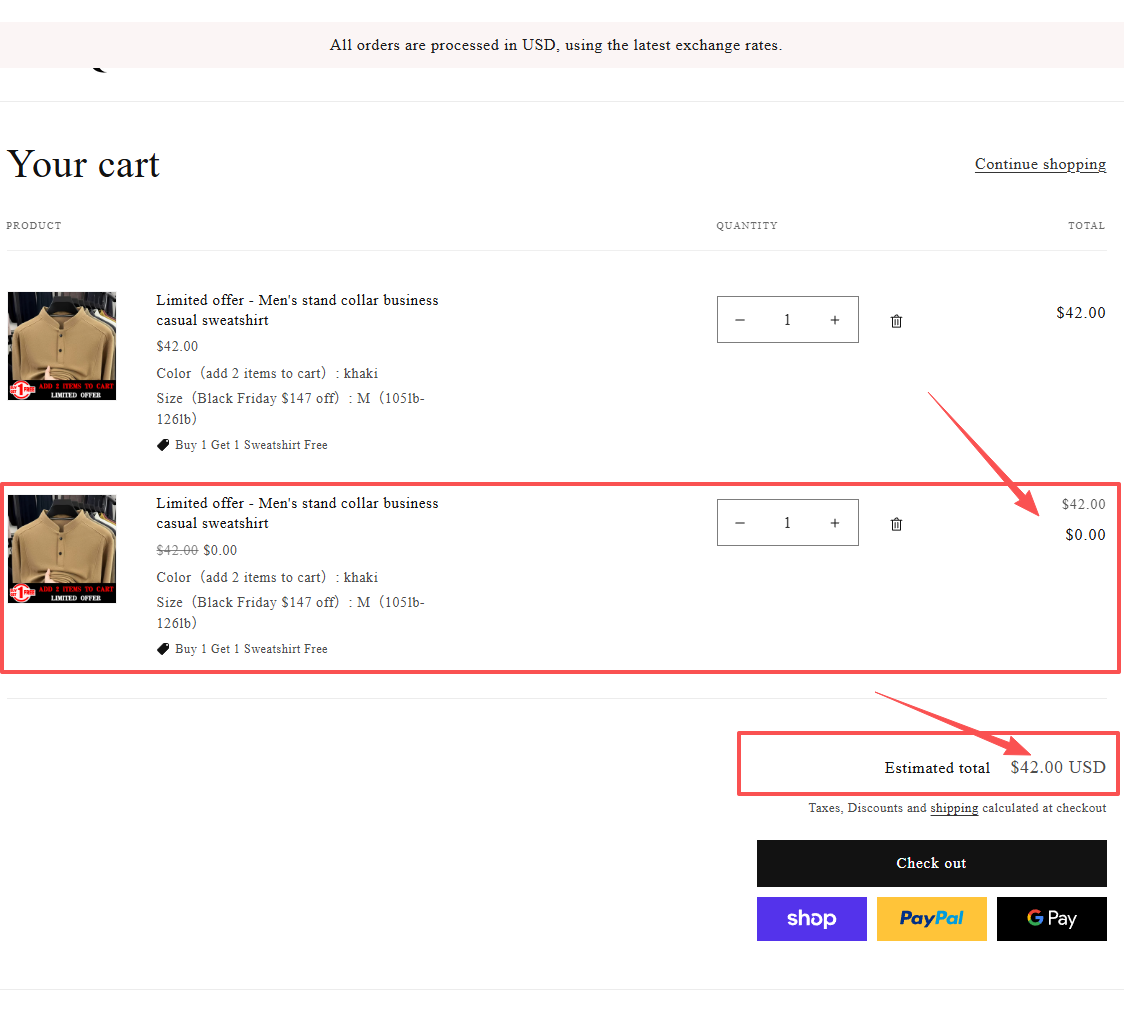Click the discount tag icon on the free item
This screenshot has width=1124, height=1022.
point(163,649)
